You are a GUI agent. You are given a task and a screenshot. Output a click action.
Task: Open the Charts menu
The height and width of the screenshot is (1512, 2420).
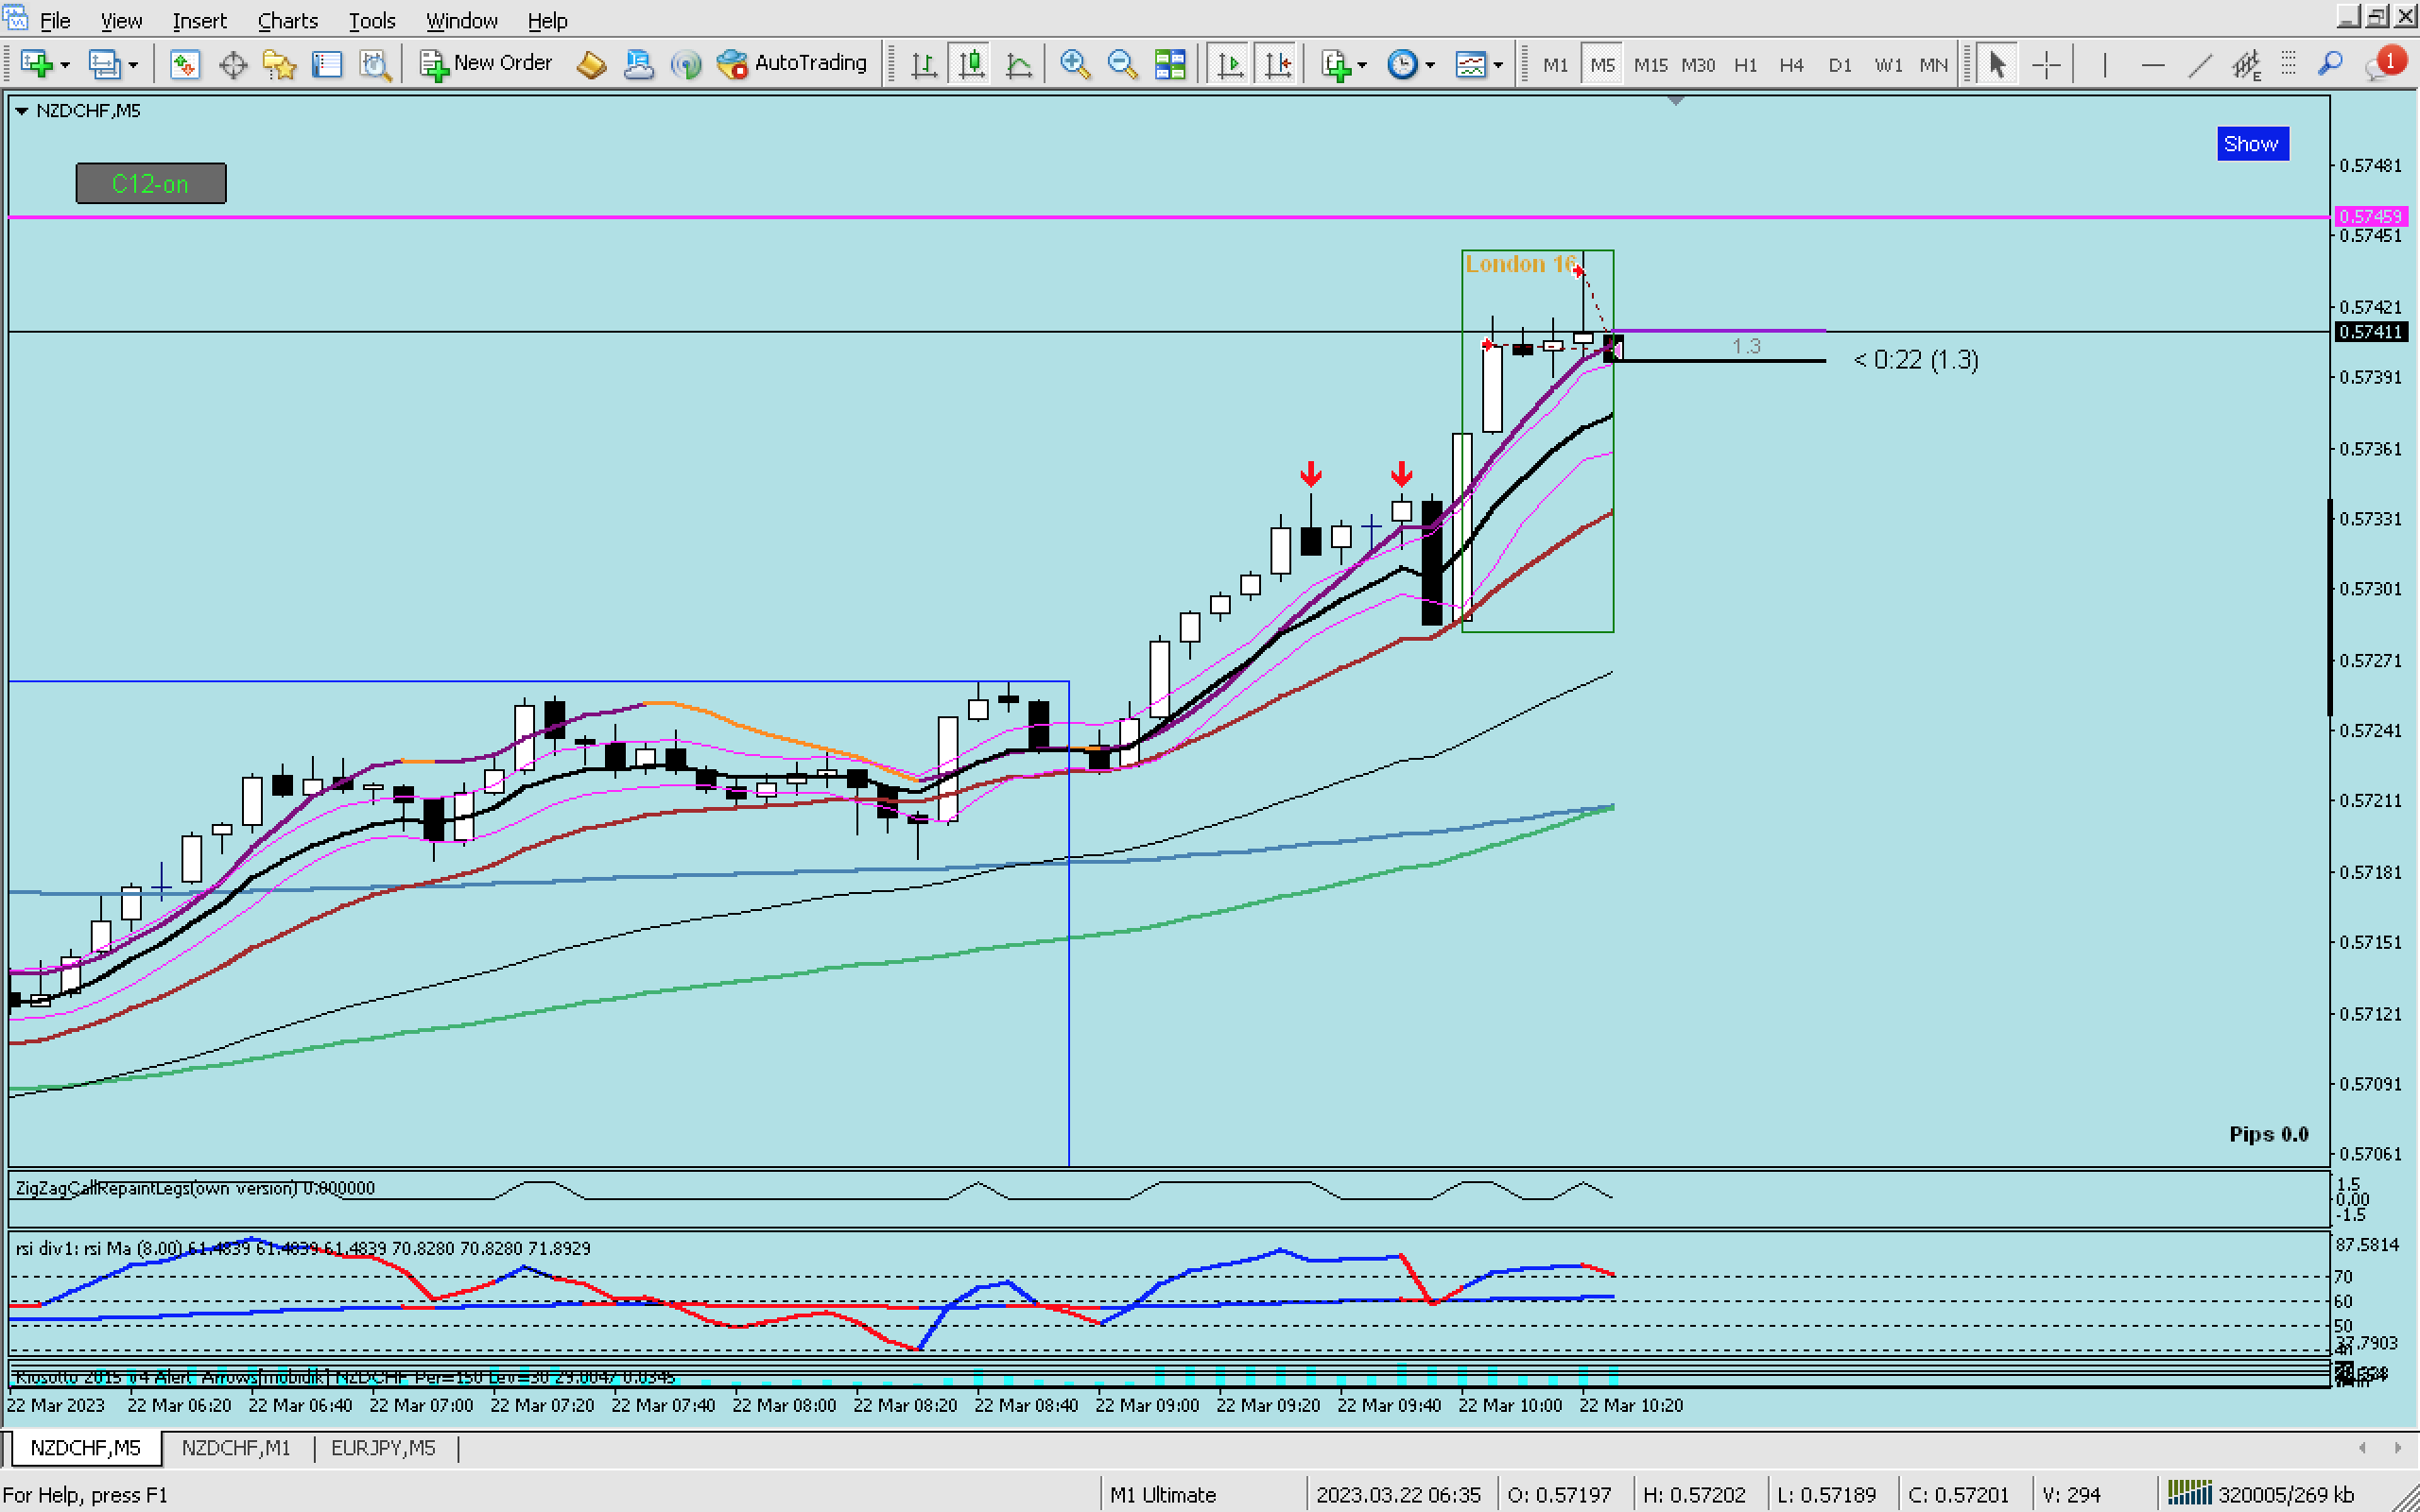pyautogui.click(x=287, y=20)
